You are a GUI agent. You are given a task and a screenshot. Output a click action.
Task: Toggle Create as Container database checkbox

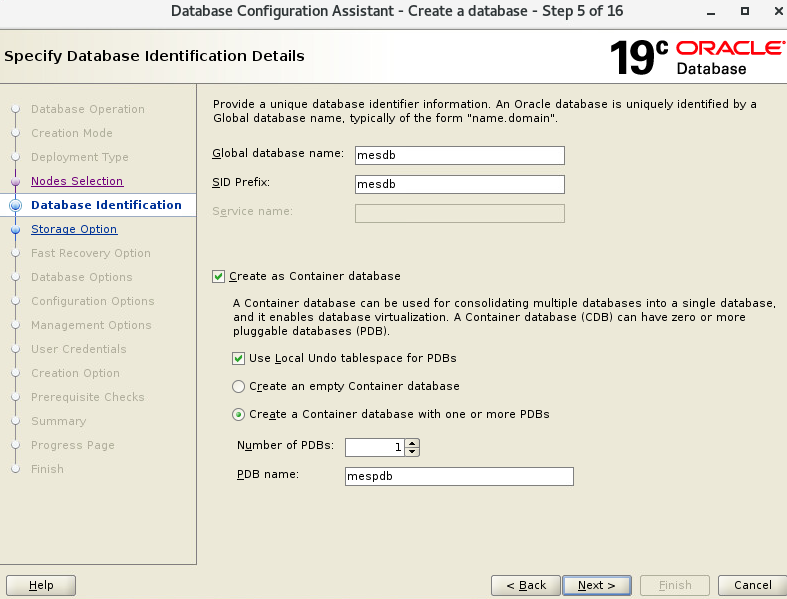point(219,277)
